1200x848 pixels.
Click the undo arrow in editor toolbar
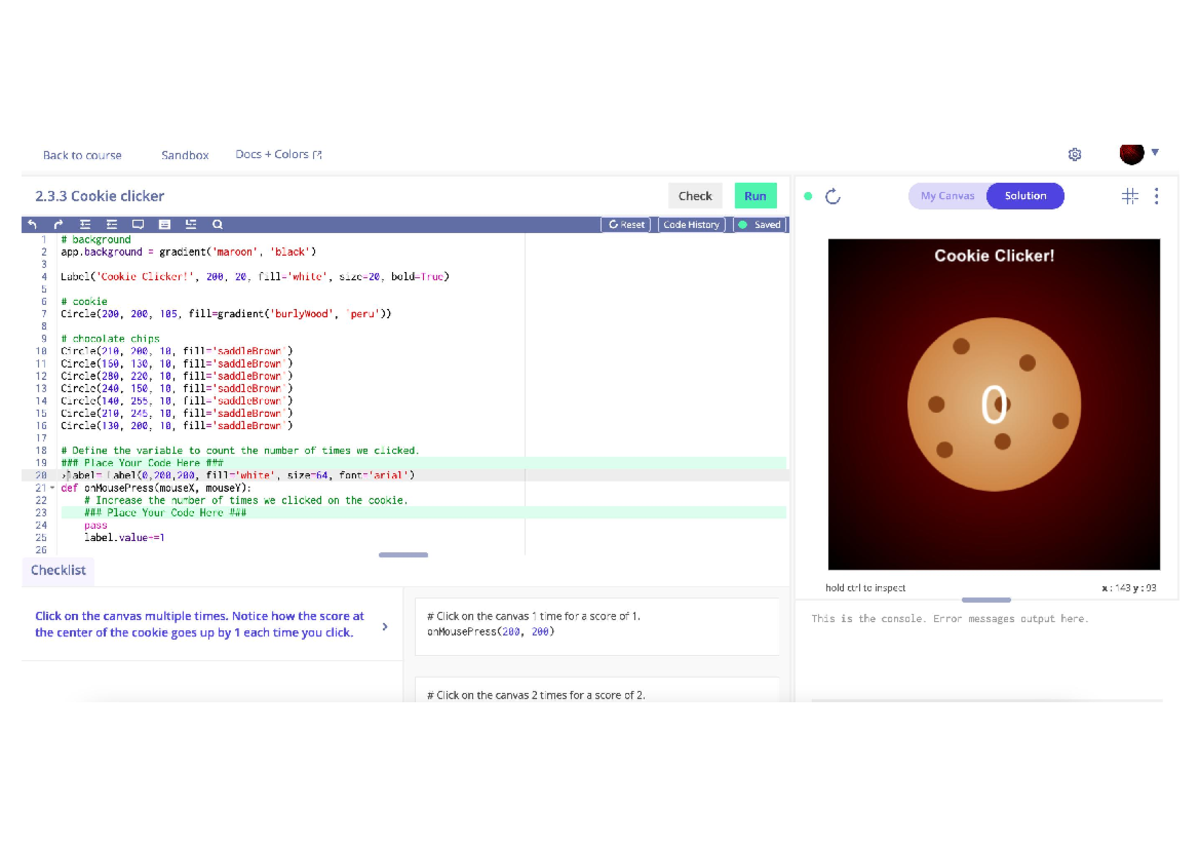(32, 225)
